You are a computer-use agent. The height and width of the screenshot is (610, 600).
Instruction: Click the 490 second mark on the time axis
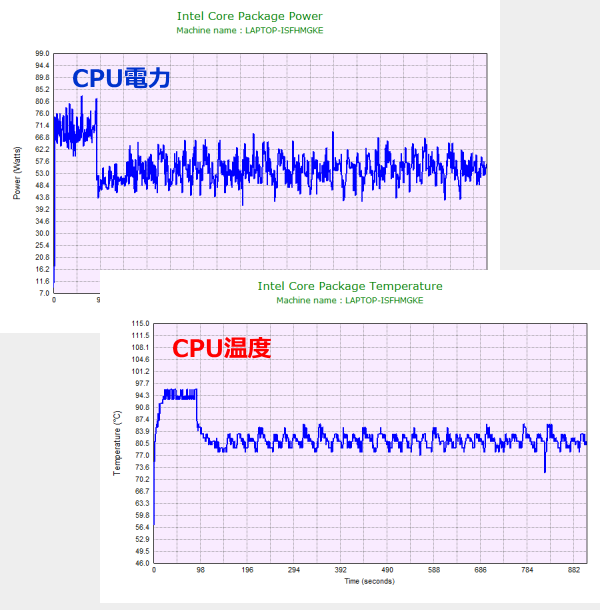(x=393, y=570)
